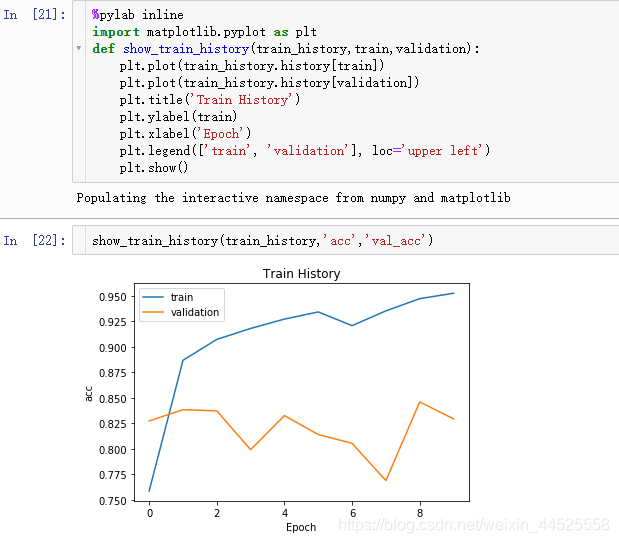Click the x-axis tick label 0
This screenshot has height=543, width=619.
tap(150, 513)
